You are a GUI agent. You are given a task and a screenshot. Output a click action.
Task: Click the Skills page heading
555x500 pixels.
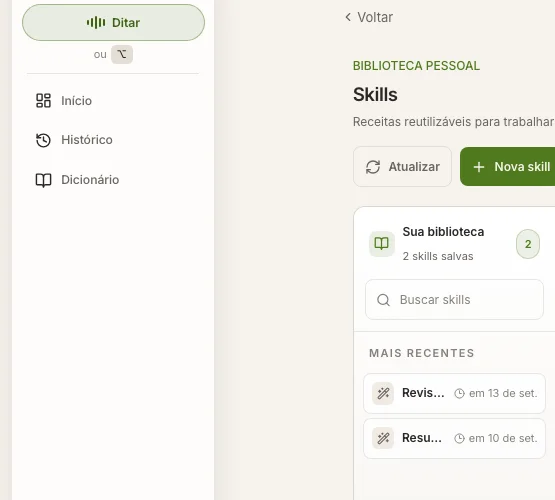click(375, 94)
